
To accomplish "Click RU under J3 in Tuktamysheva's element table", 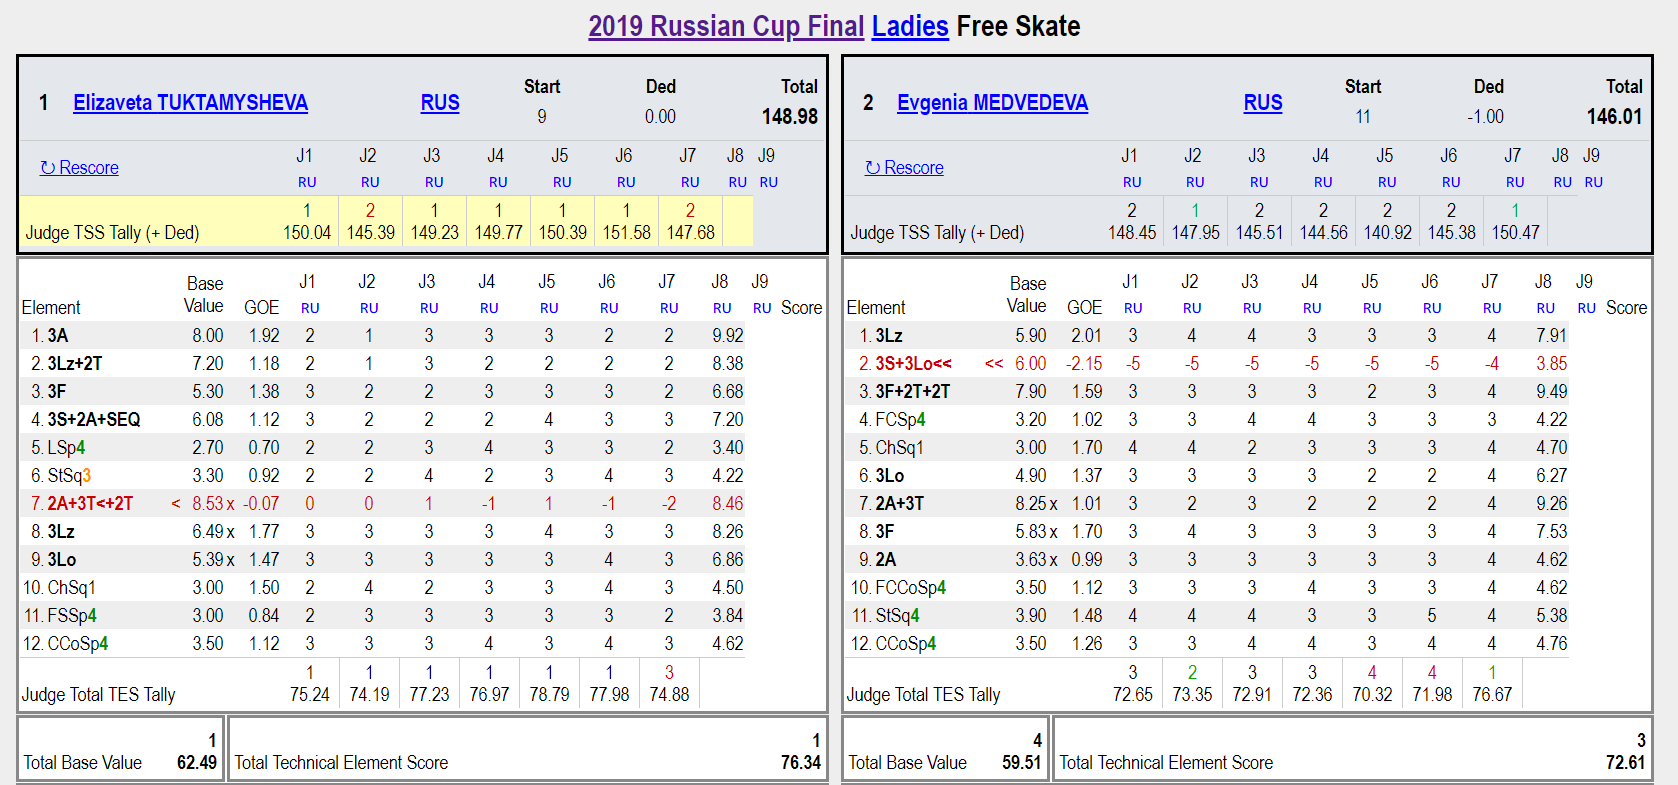I will tap(429, 308).
